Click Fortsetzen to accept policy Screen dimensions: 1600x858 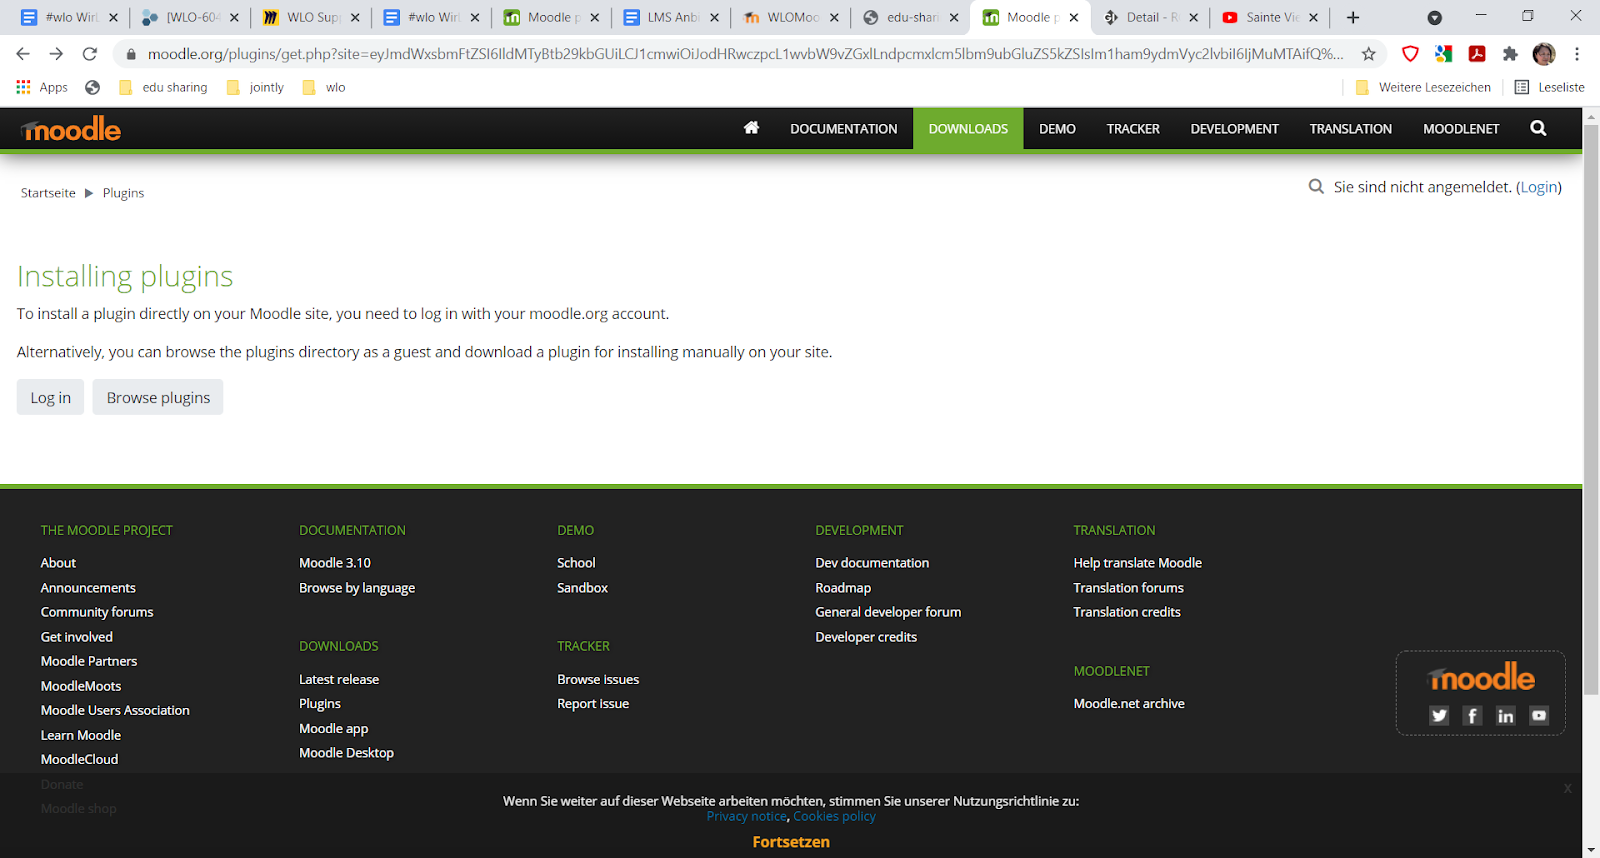(791, 842)
